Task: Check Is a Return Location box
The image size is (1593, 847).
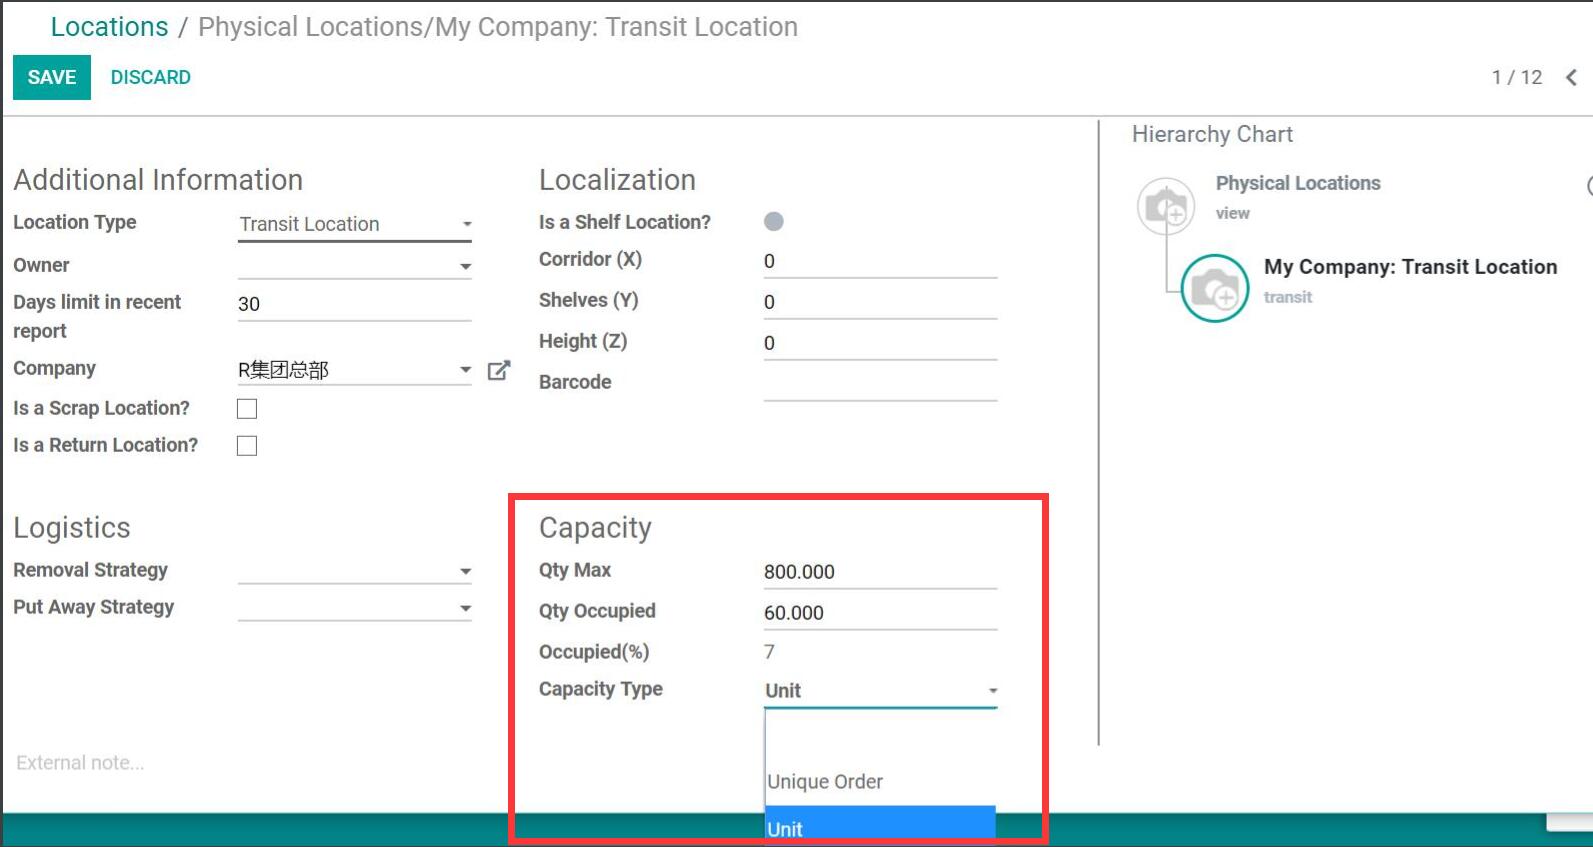Action: pos(247,445)
